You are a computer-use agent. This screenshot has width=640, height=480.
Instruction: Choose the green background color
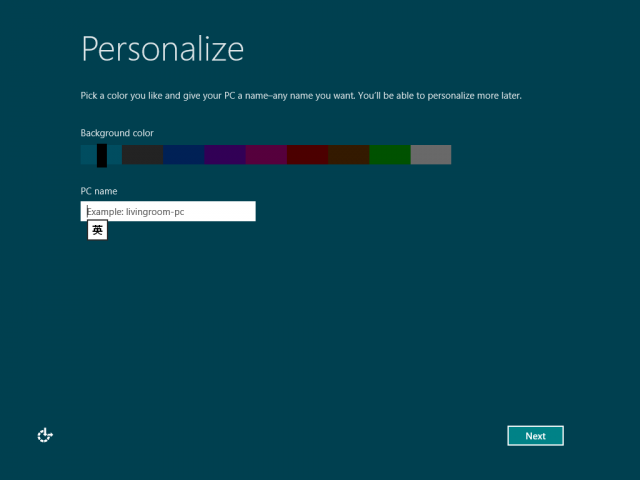click(390, 155)
